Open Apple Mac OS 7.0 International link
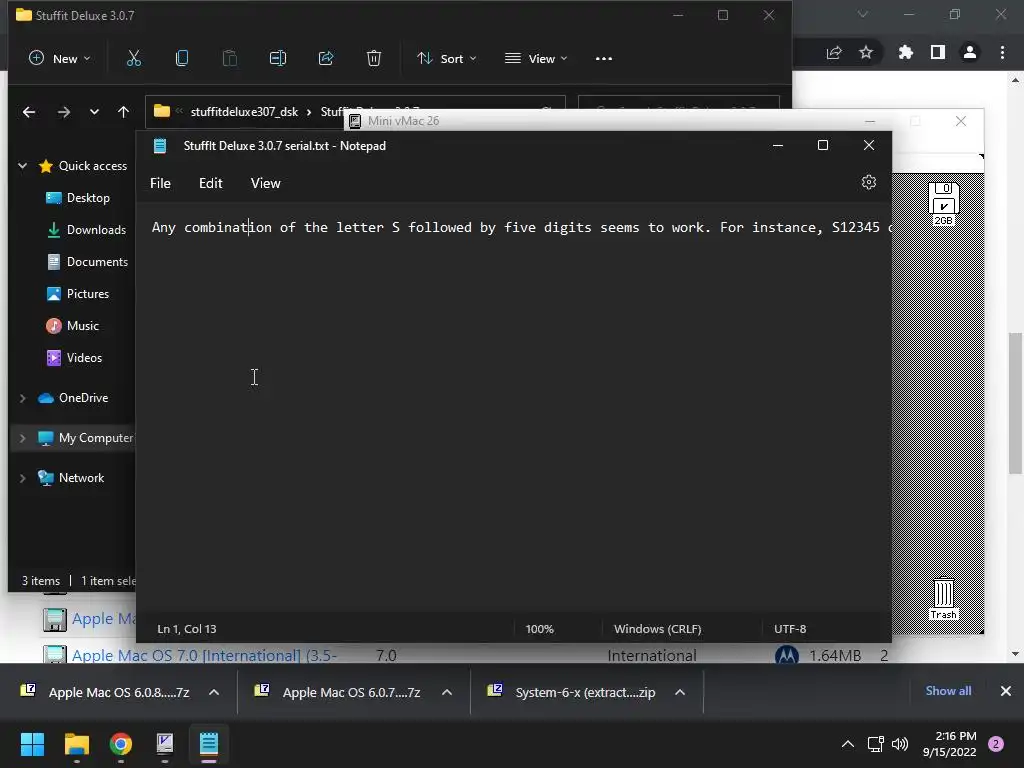Image resolution: width=1024 pixels, height=768 pixels. (x=204, y=655)
